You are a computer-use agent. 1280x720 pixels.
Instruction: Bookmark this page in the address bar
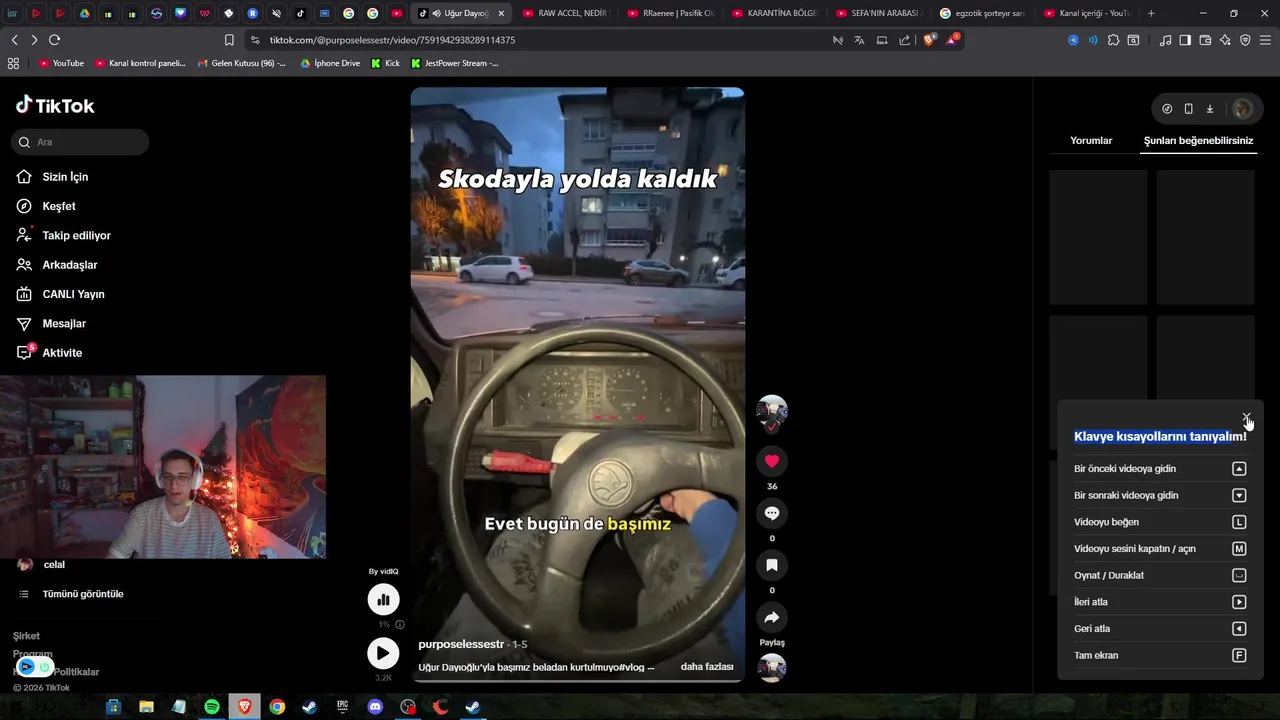tap(229, 40)
